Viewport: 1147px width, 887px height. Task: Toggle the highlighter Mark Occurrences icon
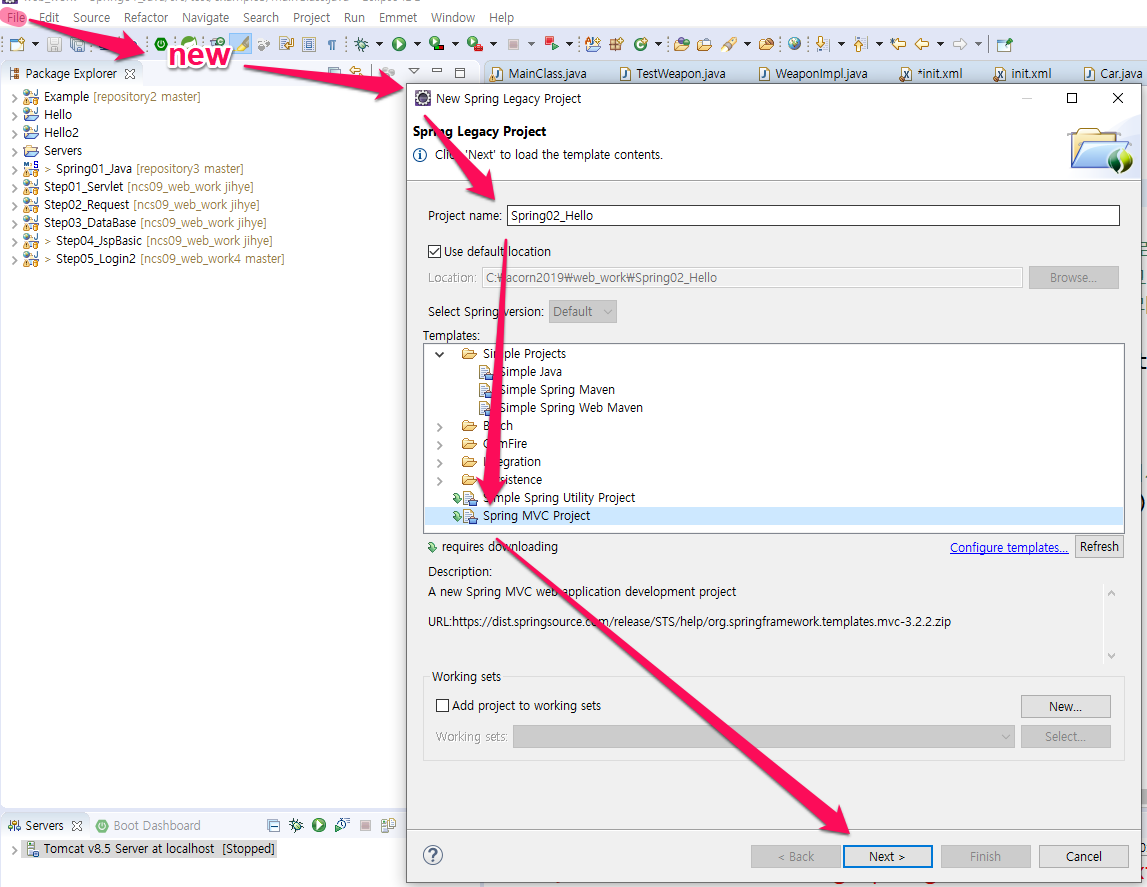click(241, 44)
